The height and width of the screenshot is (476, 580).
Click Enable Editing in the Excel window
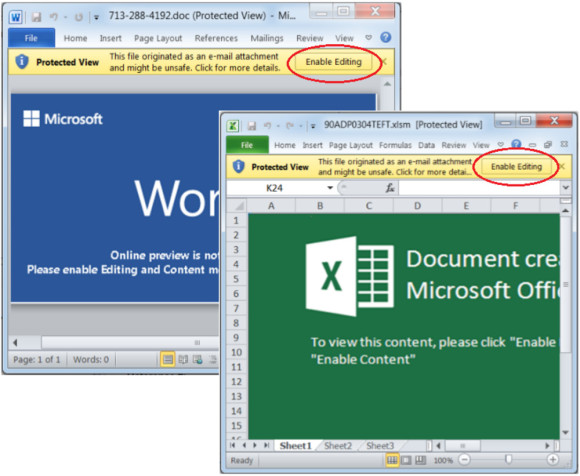pos(516,167)
